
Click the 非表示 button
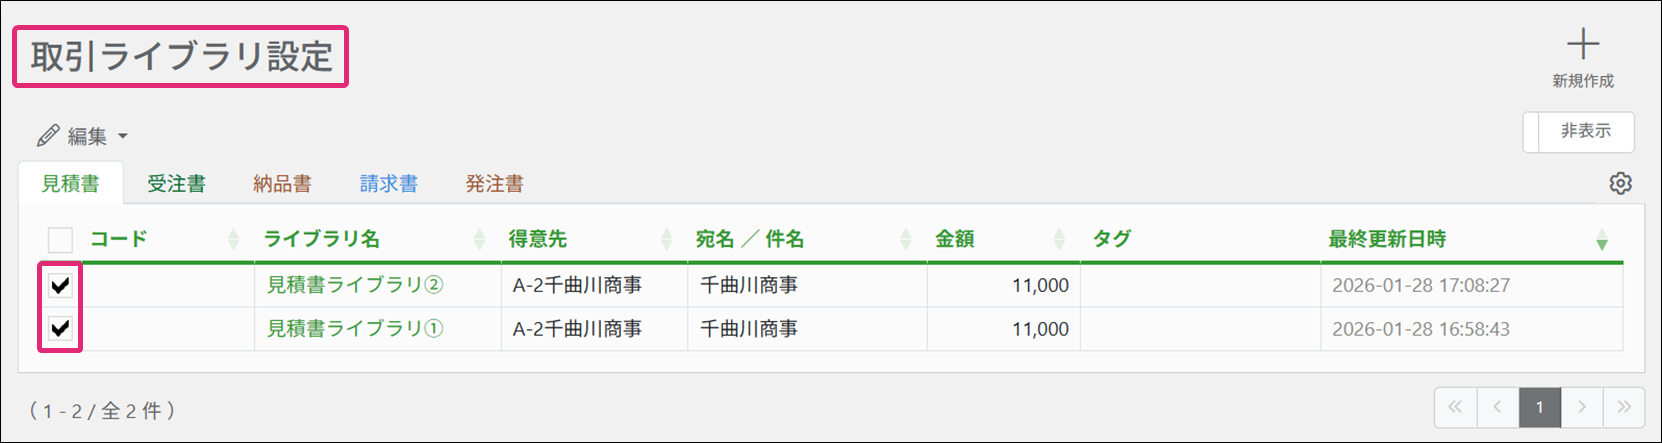pos(1584,131)
